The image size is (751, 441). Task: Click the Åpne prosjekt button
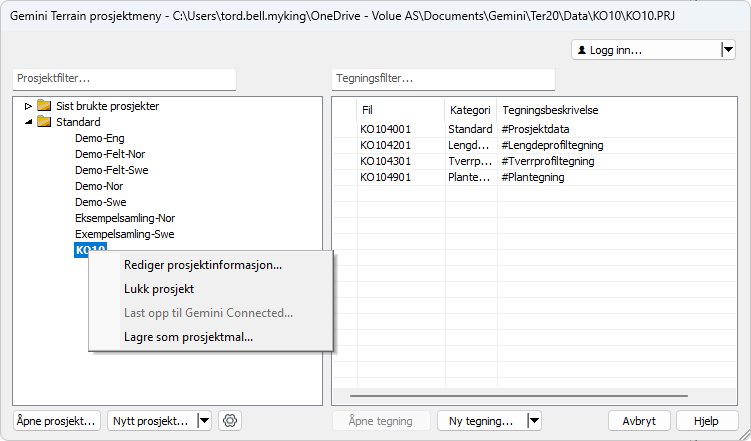click(57, 421)
